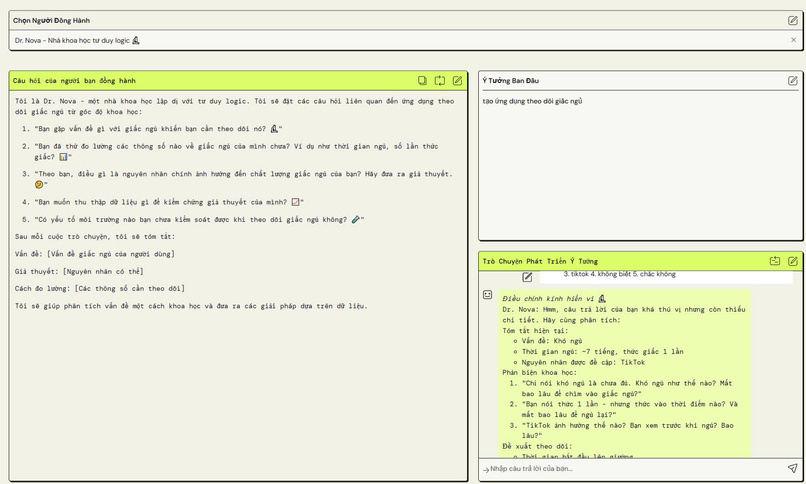806x484 pixels.
Task: Click the chat line 'Đề xuất theo dõi:'
Action: pyautogui.click(x=537, y=446)
